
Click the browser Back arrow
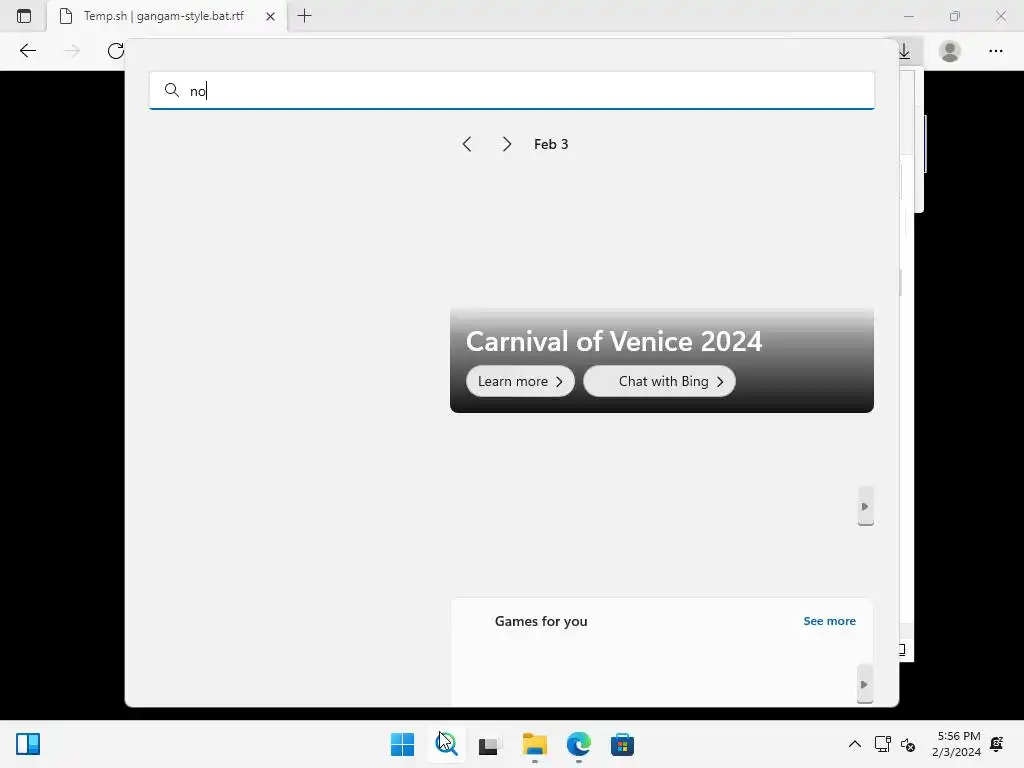27,51
